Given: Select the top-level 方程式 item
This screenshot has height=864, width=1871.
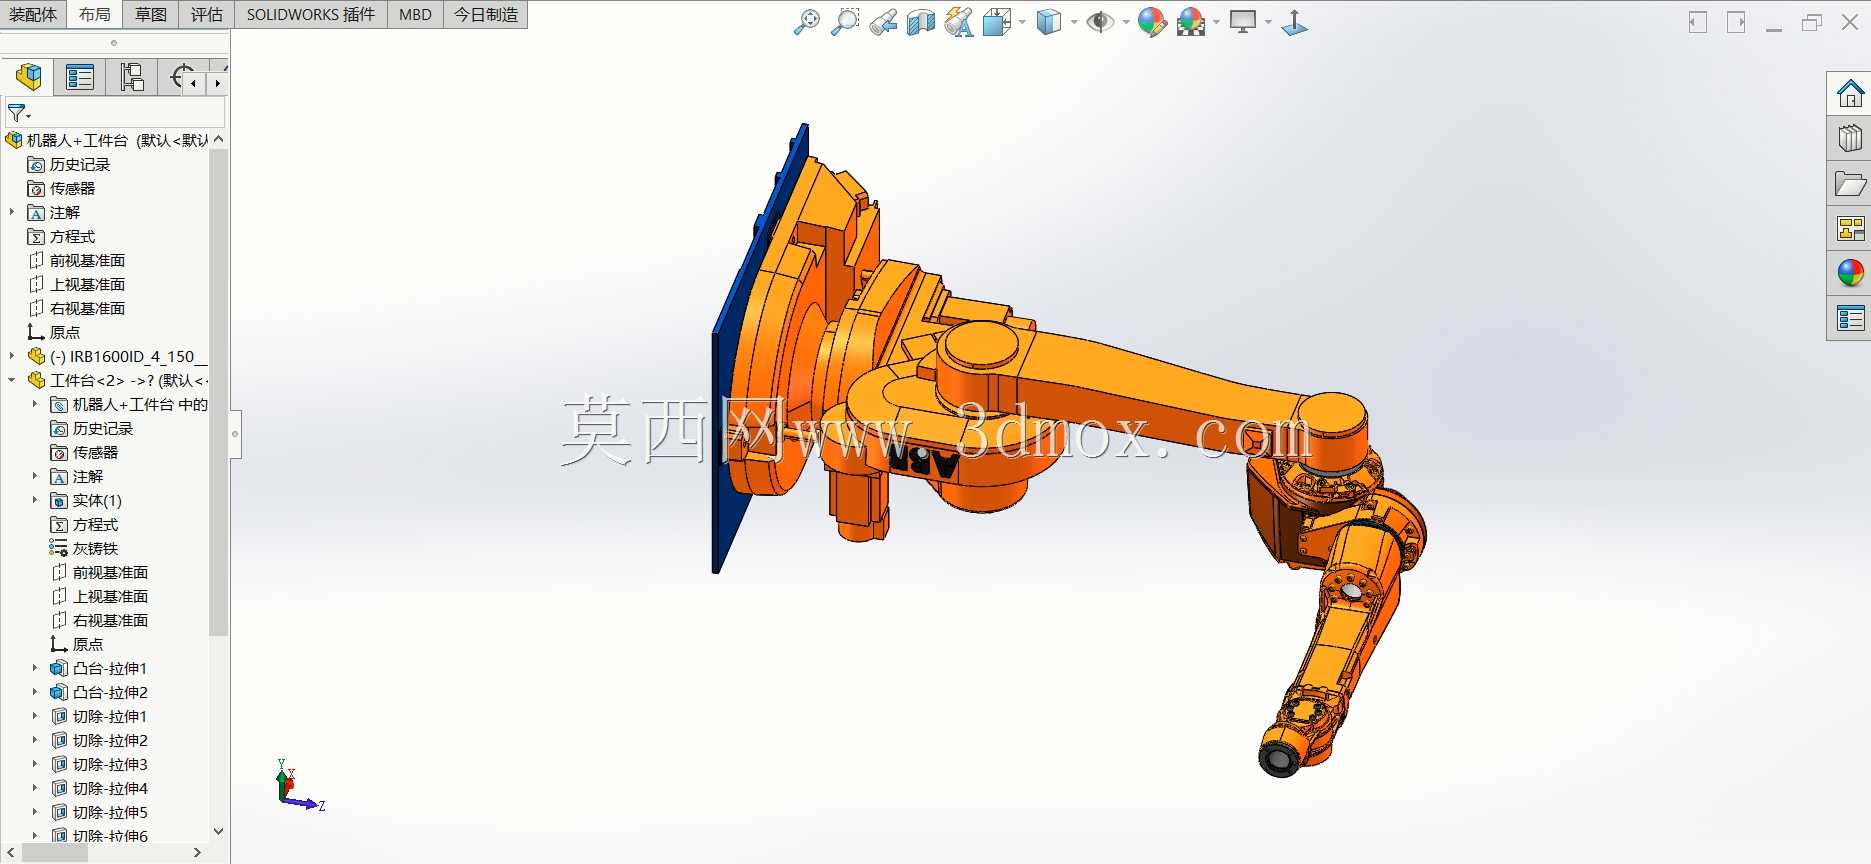Looking at the screenshot, I should click(x=61, y=236).
